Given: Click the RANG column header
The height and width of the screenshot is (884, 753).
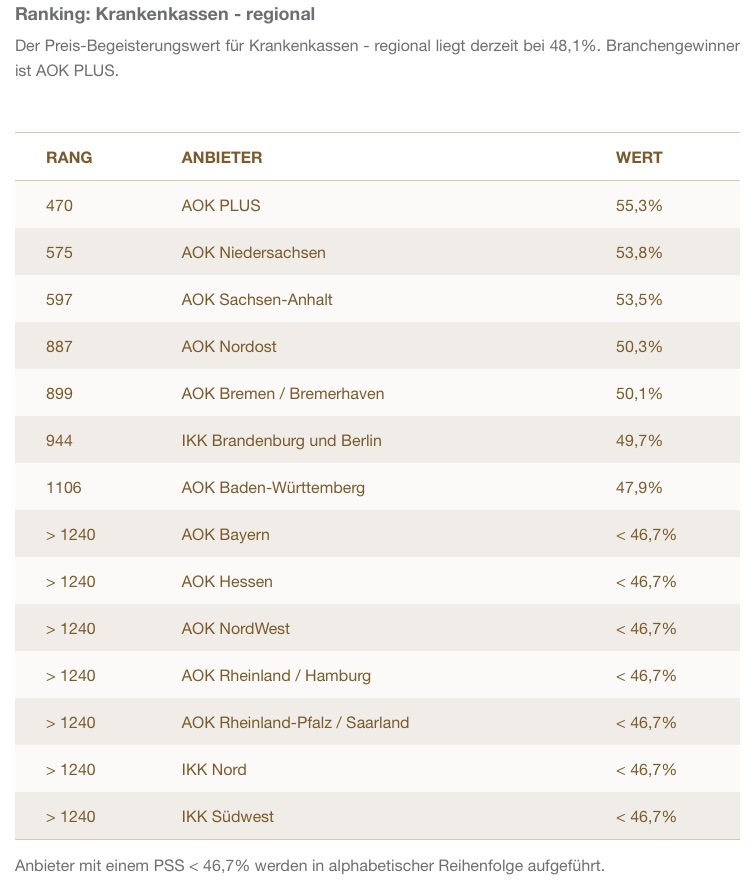Looking at the screenshot, I should click(x=69, y=158).
